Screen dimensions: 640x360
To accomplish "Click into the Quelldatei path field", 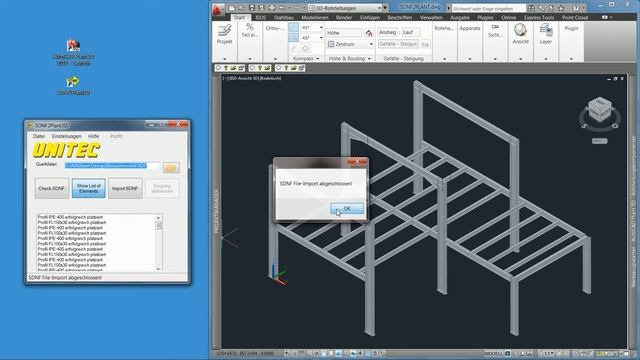I will click(x=113, y=166).
